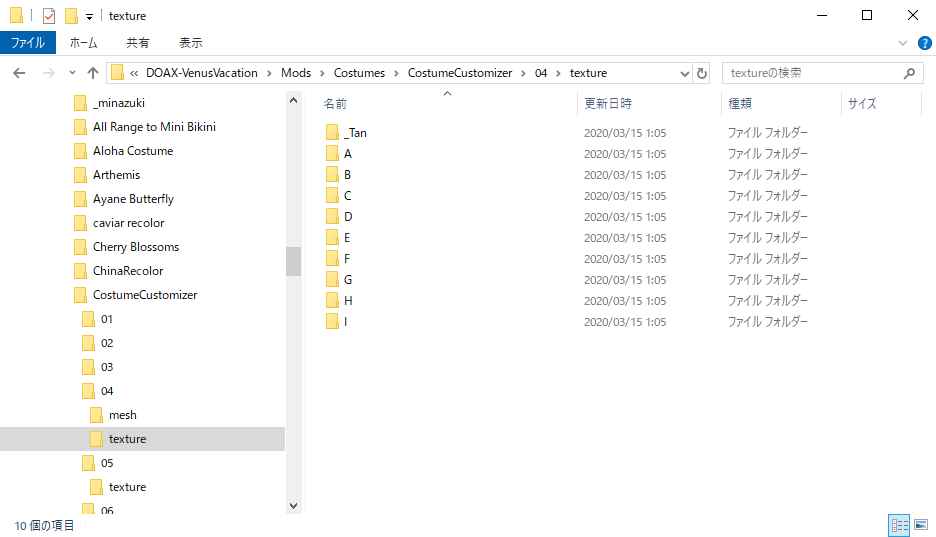
Task: Sort by the 名前 column header
Action: tap(334, 103)
